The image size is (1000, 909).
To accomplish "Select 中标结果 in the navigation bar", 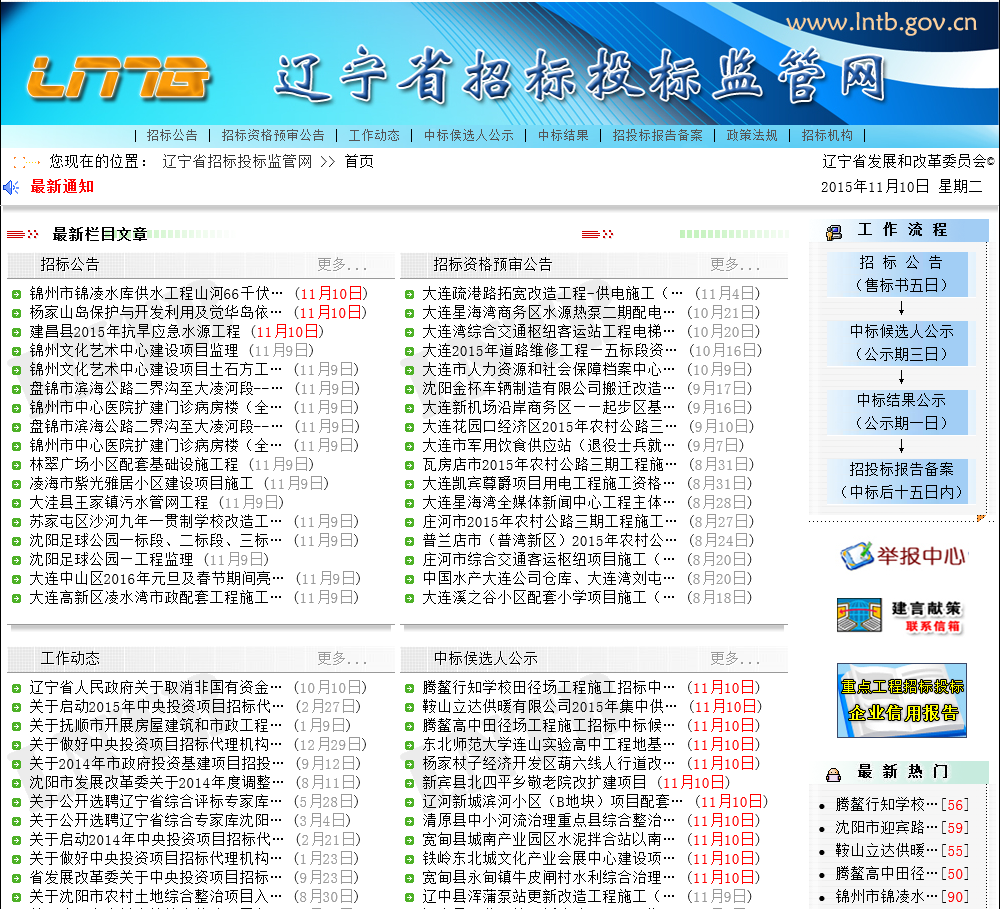I will pos(563,135).
